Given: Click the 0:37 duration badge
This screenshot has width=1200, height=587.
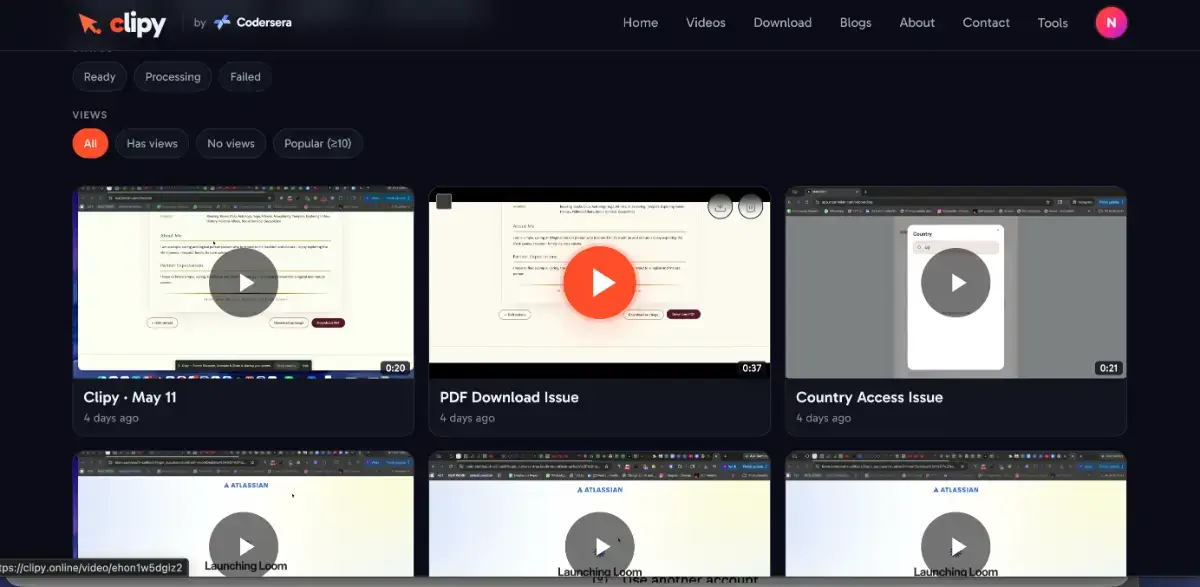Looking at the screenshot, I should coord(752,368).
